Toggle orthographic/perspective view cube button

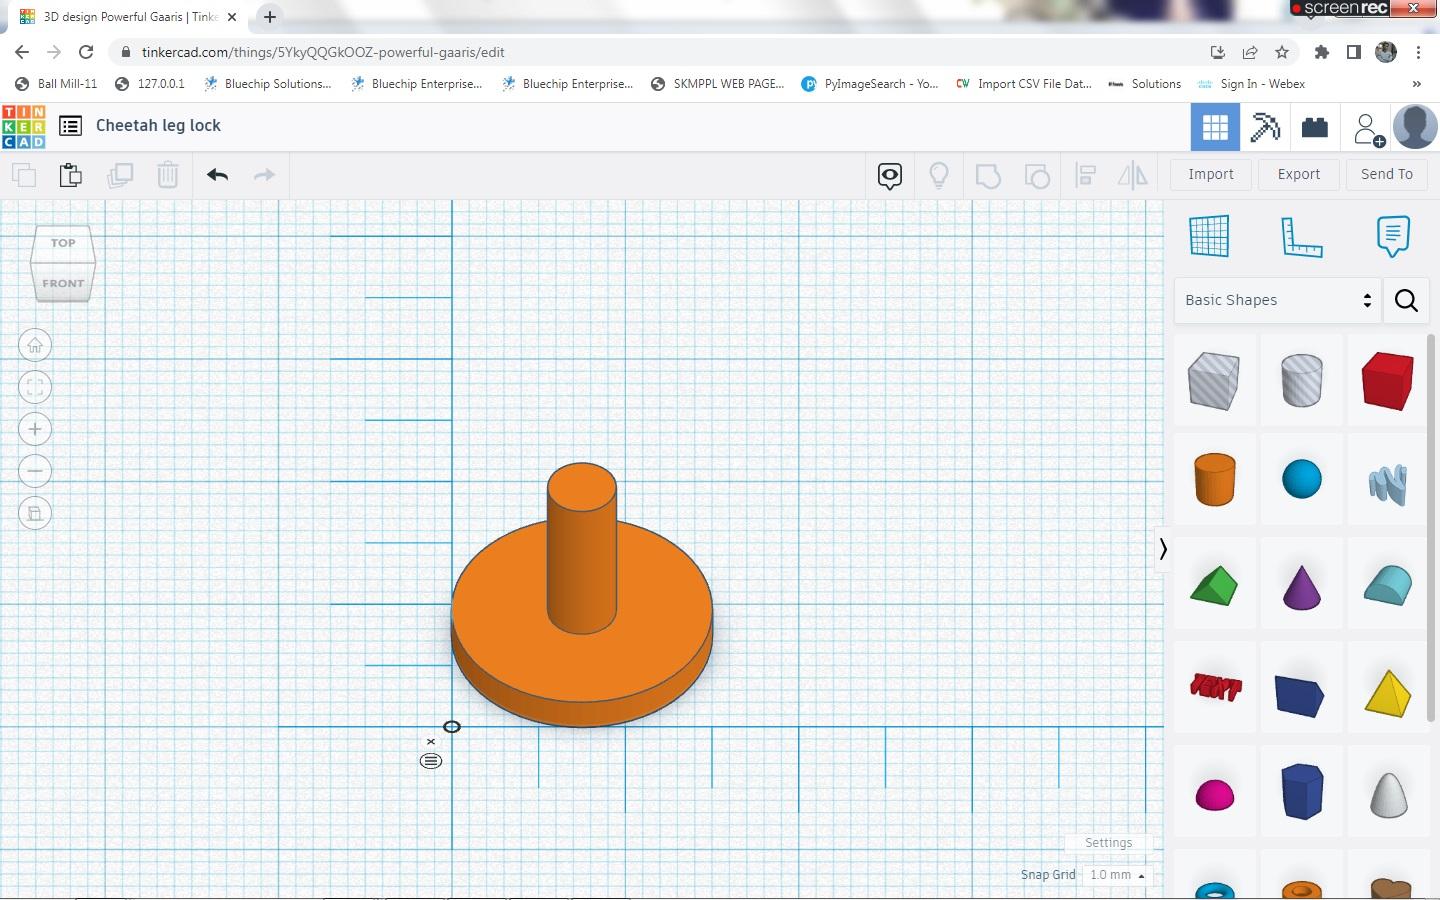tap(35, 514)
